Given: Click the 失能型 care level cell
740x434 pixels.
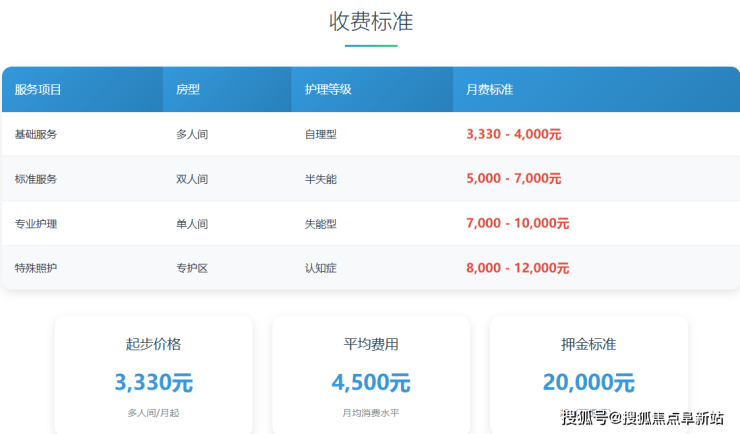Looking at the screenshot, I should (x=321, y=224).
